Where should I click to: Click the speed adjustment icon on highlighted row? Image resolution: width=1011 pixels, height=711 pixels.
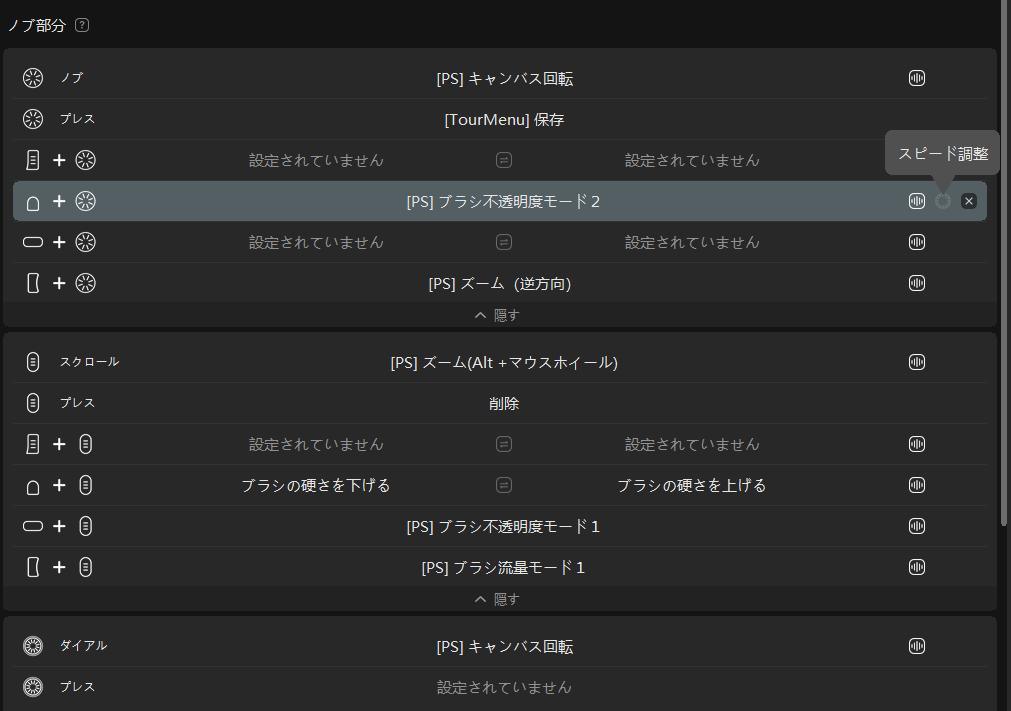[x=942, y=201]
